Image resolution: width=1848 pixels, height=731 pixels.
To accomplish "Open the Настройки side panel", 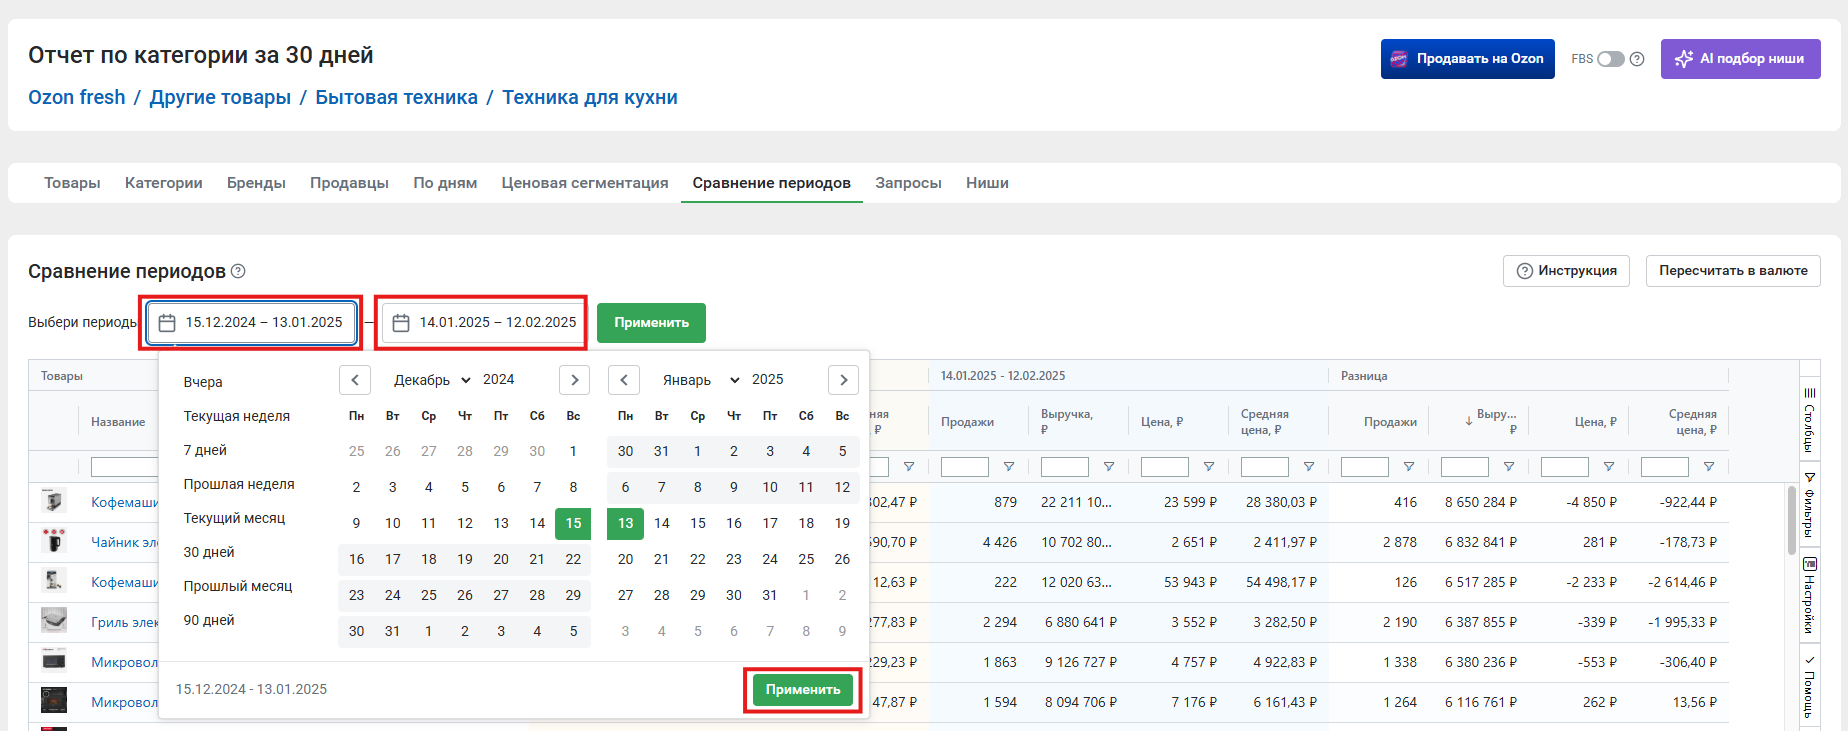I will (1809, 596).
